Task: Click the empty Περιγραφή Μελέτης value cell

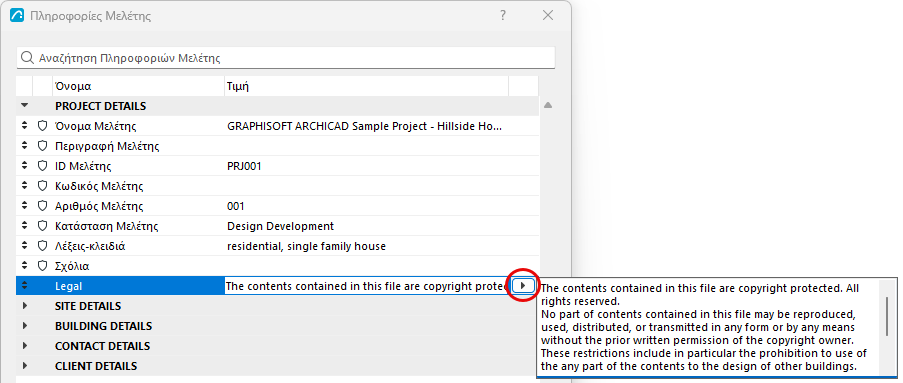Action: [366, 146]
